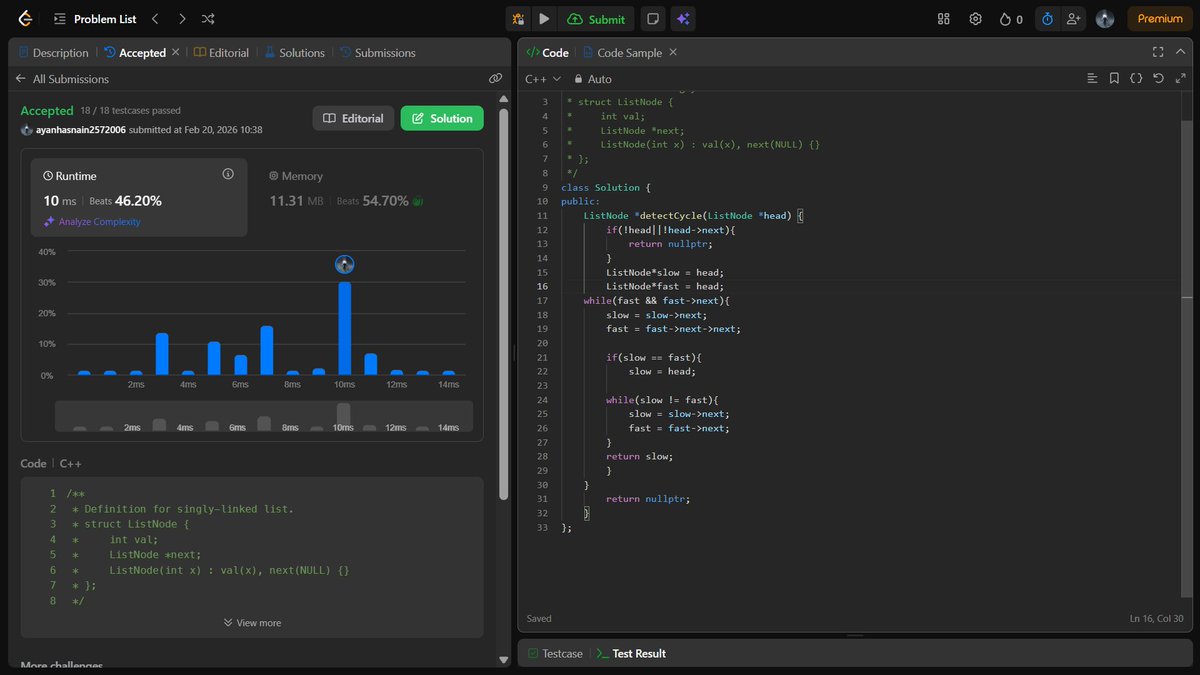Screen dimensions: 1200x675
Task: Check the streak flame counter
Action: pyautogui.click(x=1011, y=19)
